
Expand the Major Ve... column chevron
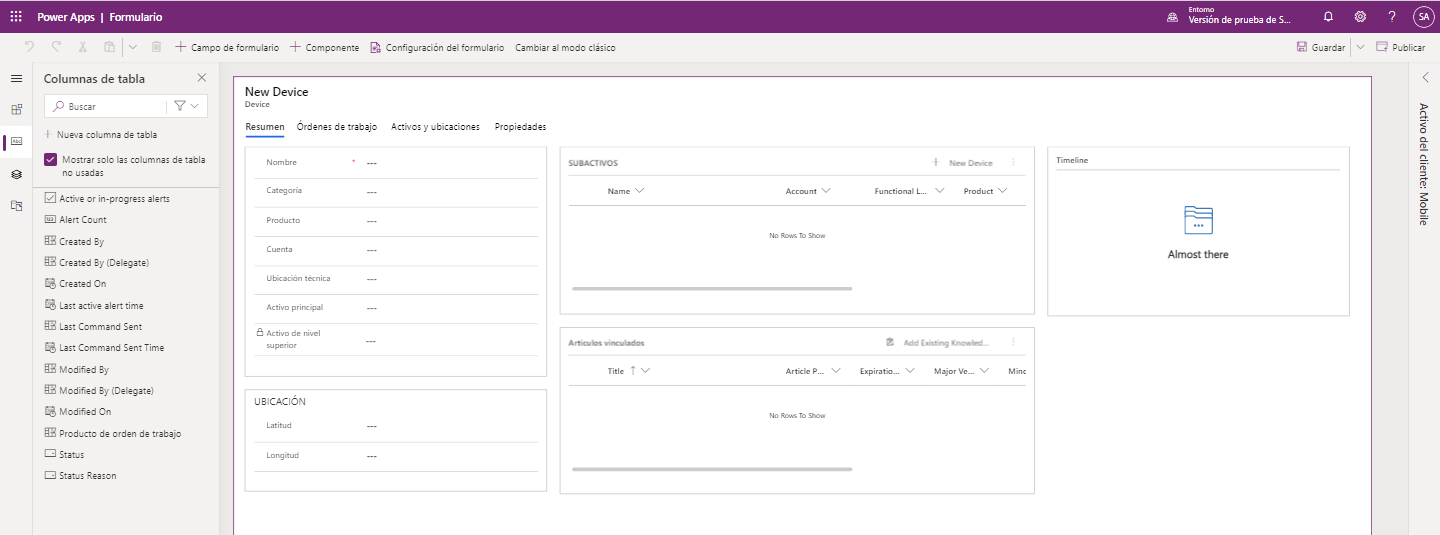[x=985, y=371]
